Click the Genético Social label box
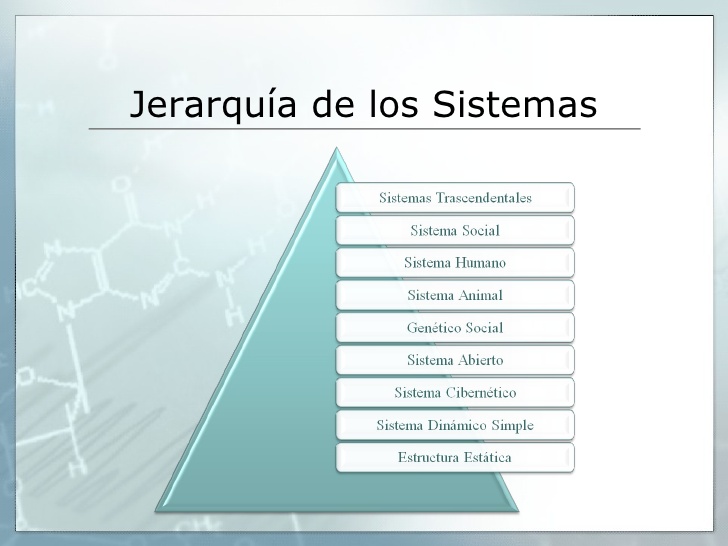This screenshot has height=546, width=728. click(x=455, y=328)
